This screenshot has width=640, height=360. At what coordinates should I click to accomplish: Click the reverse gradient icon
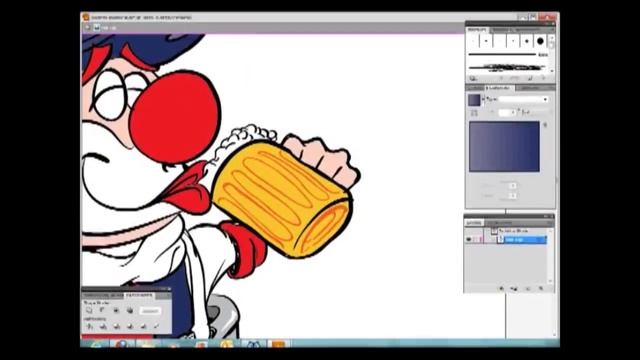coord(474,113)
